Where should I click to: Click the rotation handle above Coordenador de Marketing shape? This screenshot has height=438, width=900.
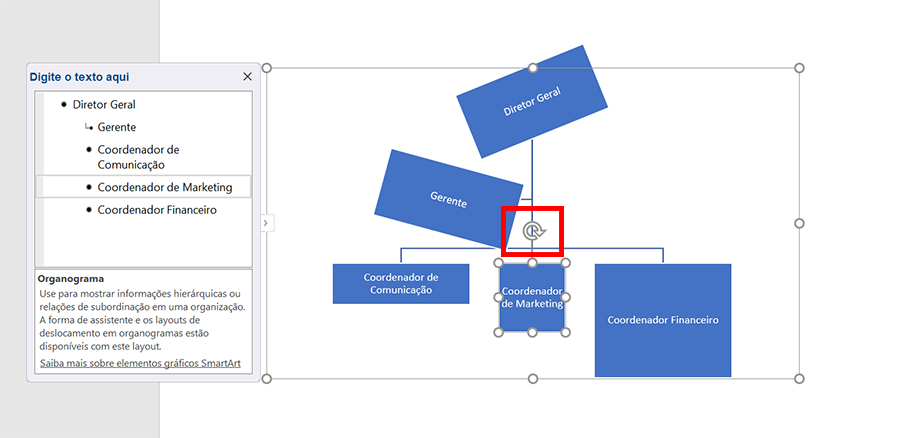(534, 231)
